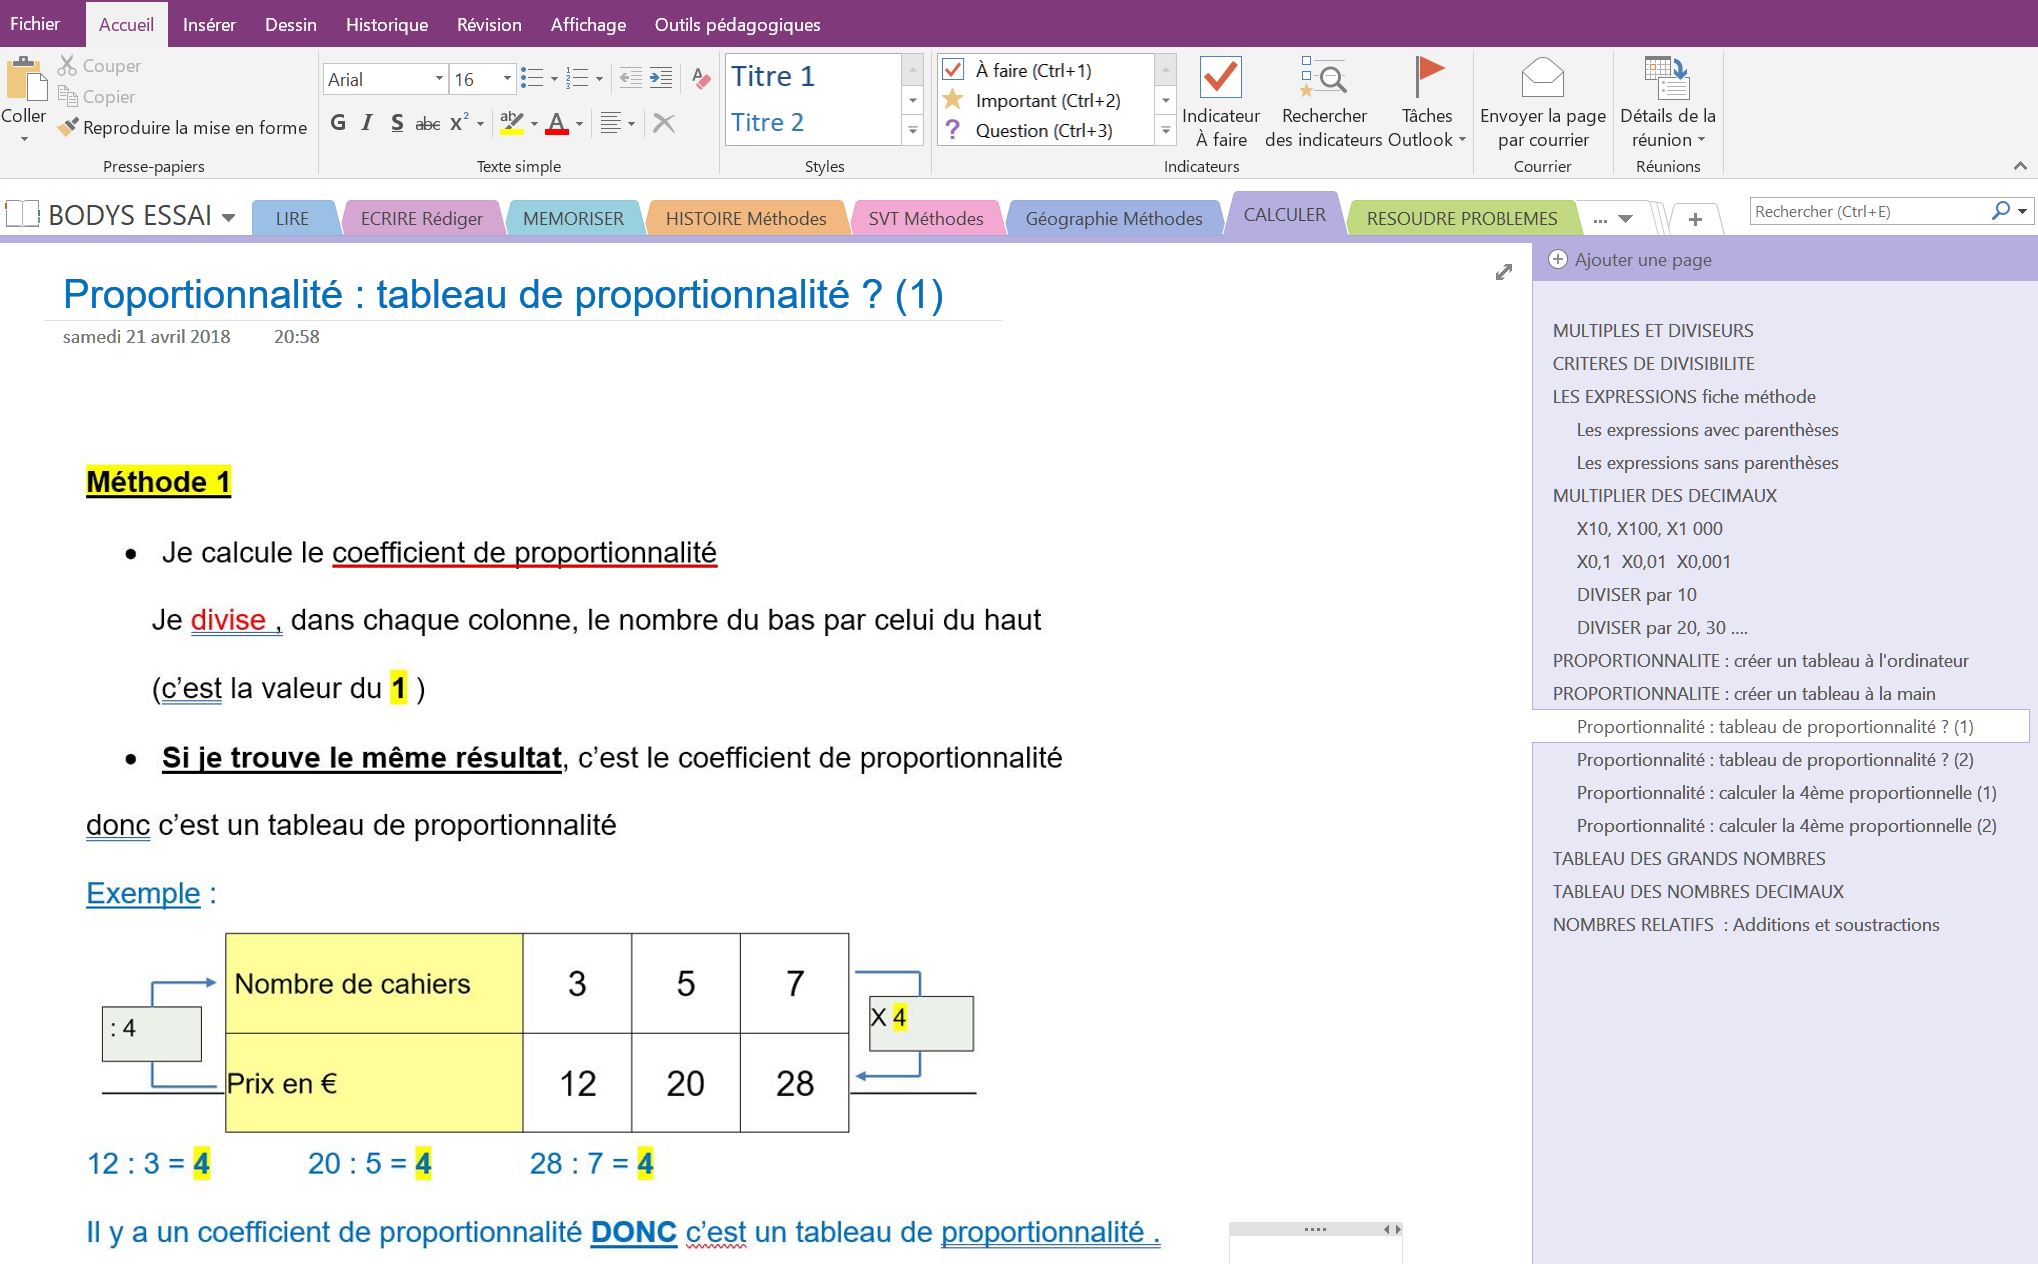Apply the red font color swatch
Viewport: 2038px width, 1264px height.
557,124
